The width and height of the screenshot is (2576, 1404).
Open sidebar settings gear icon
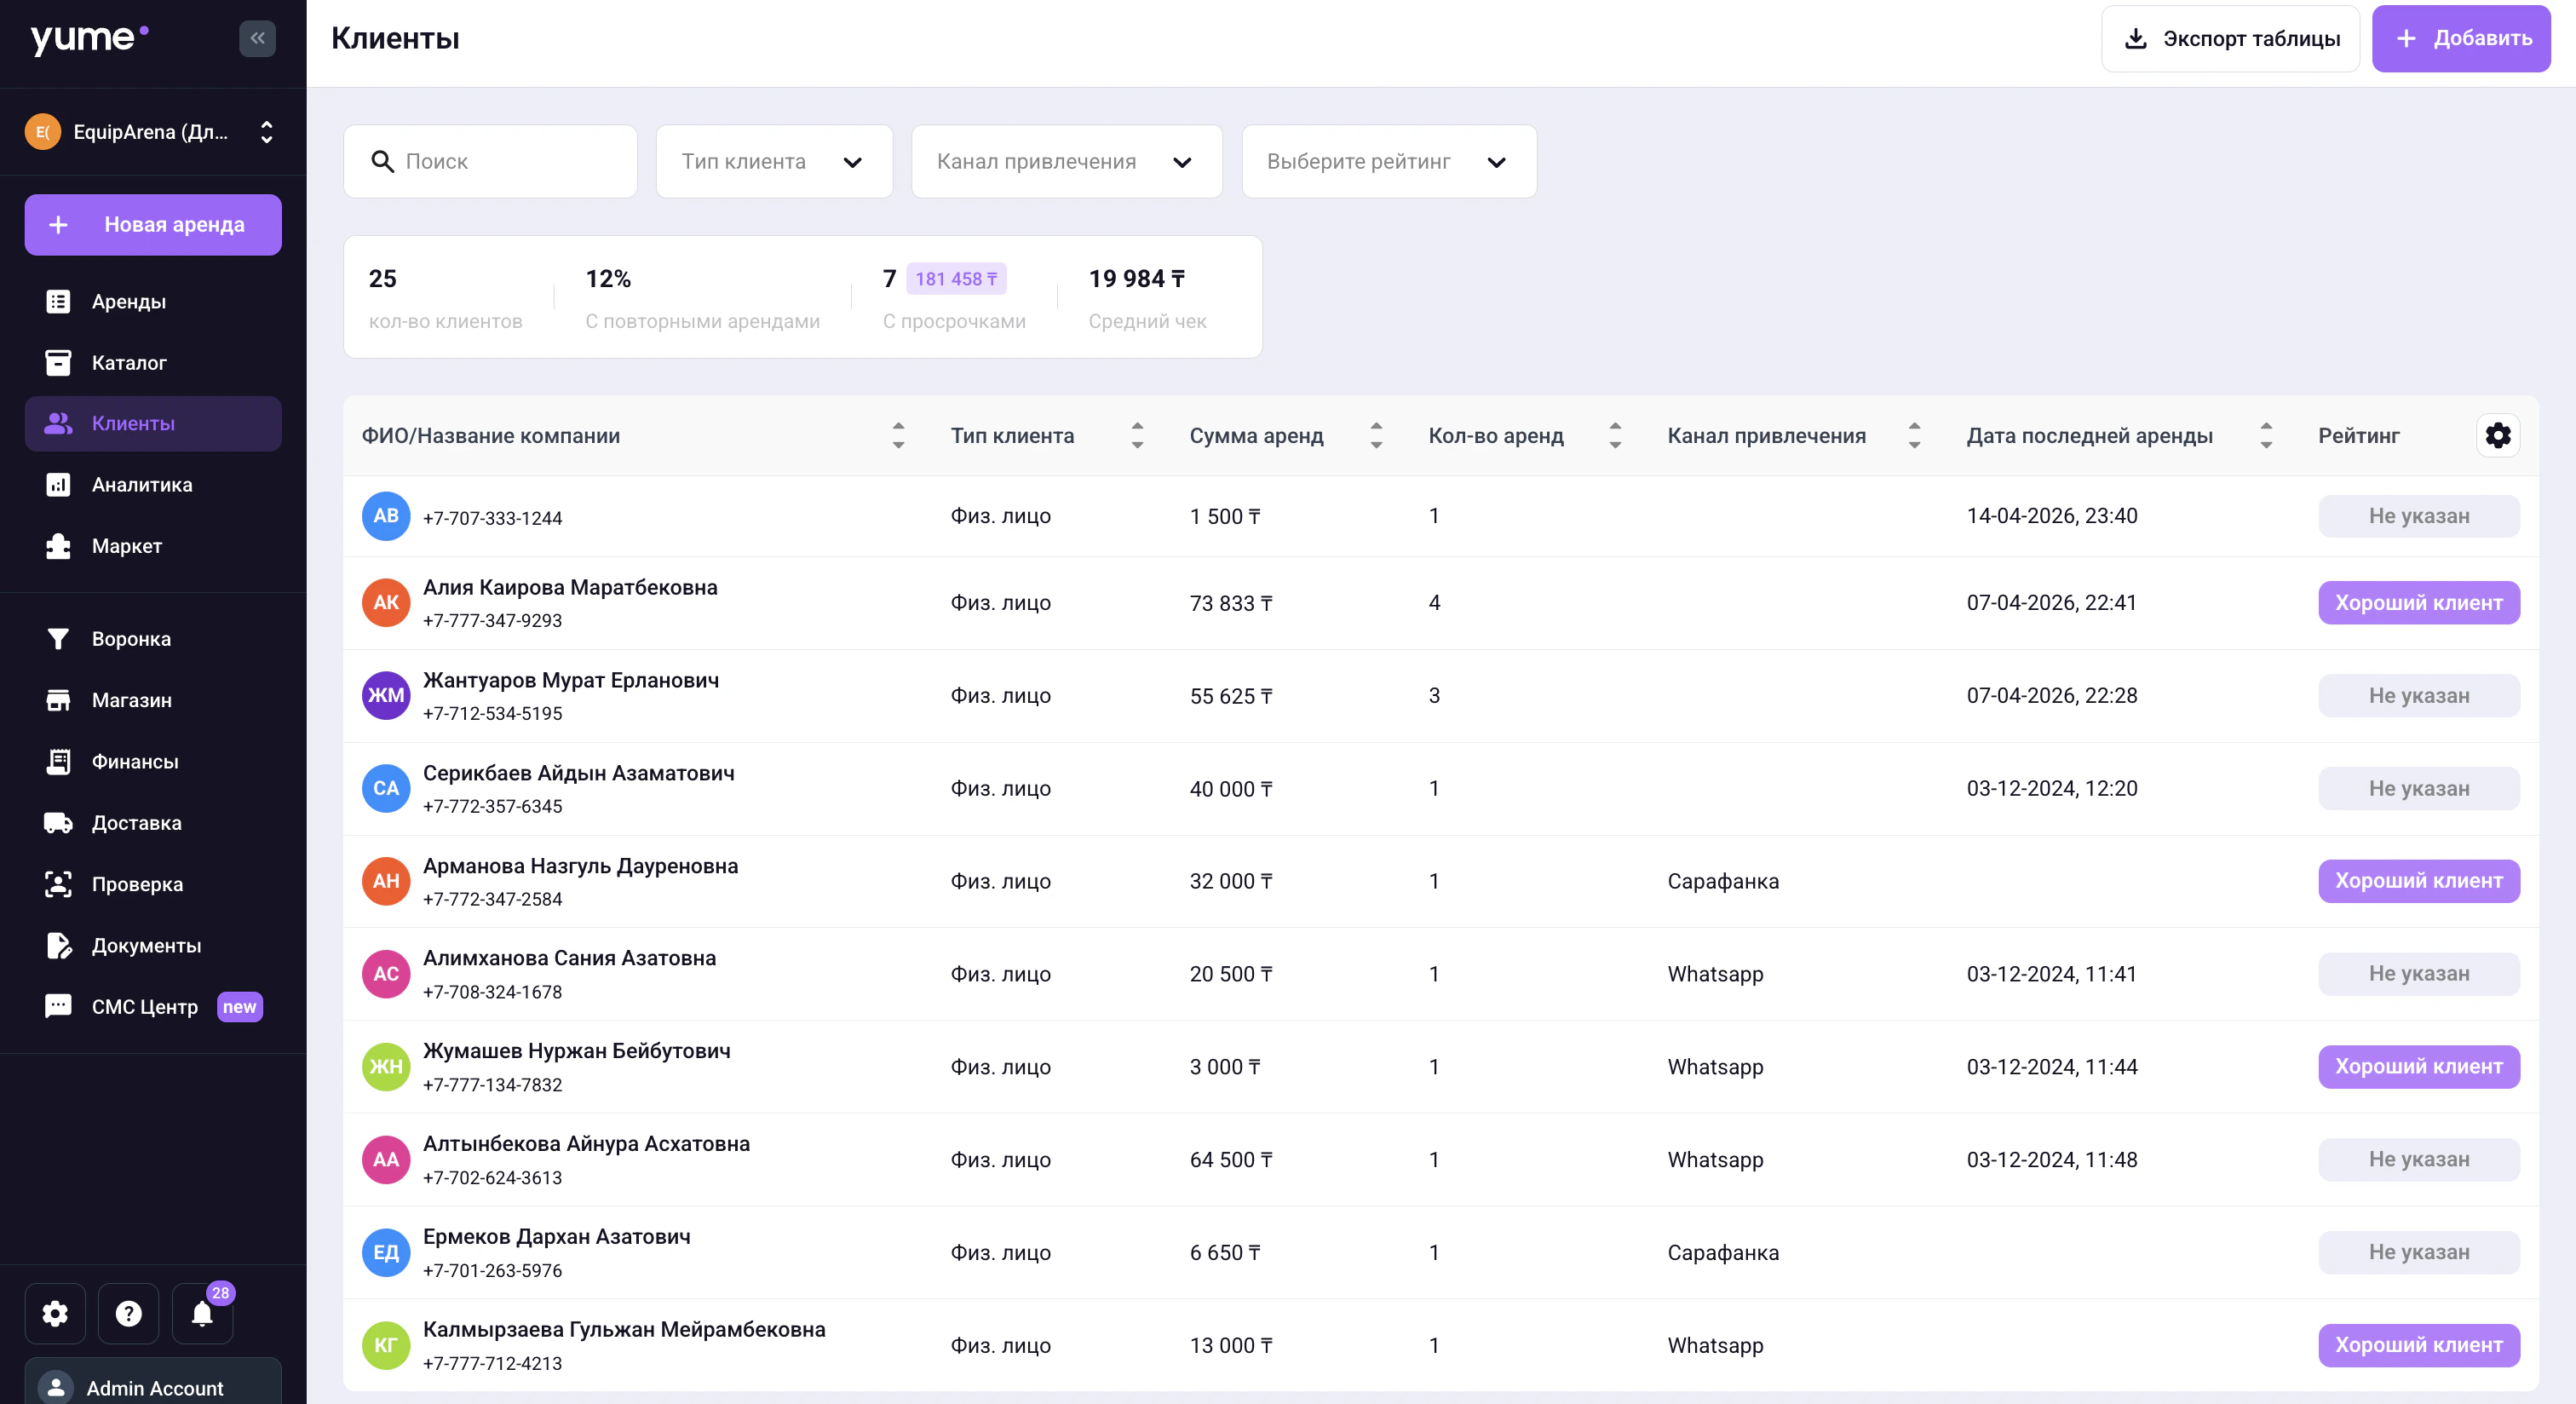pyautogui.click(x=55, y=1313)
